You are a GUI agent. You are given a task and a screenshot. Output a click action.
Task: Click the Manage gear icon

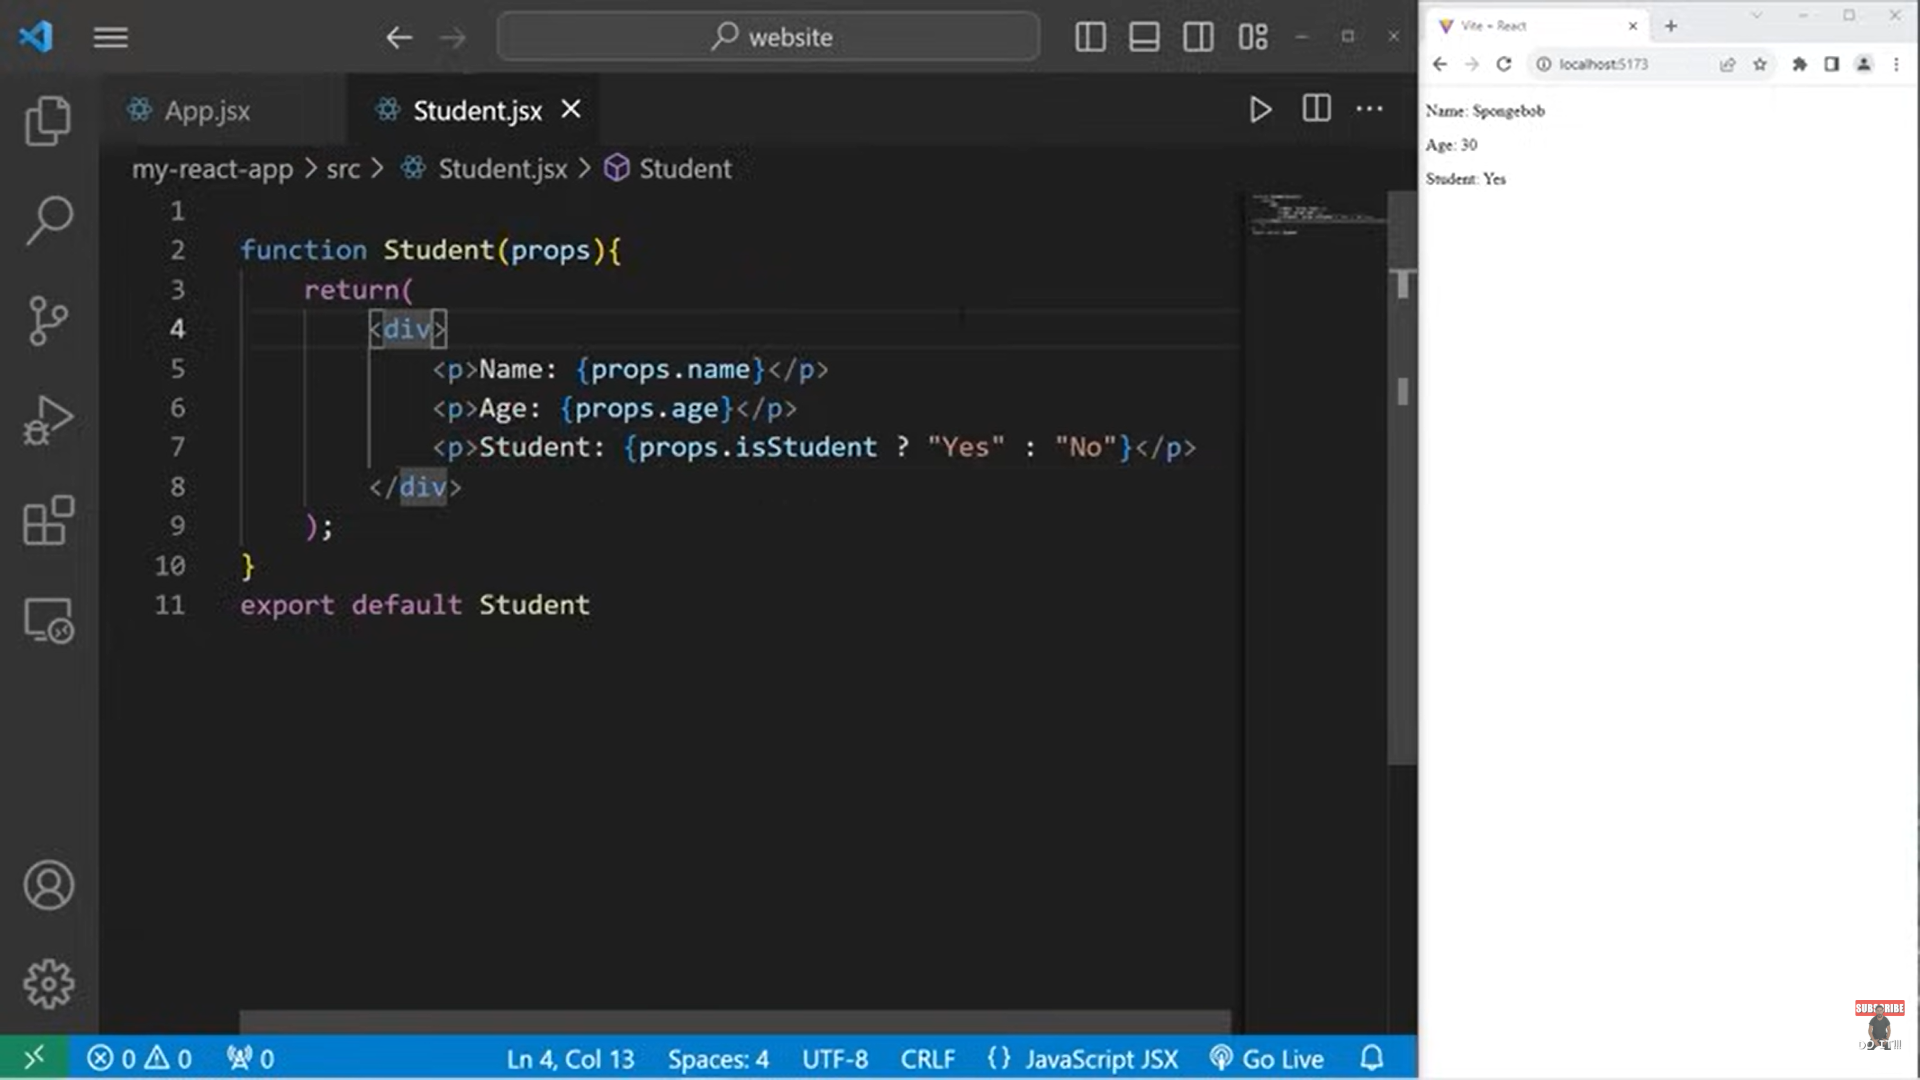coord(48,985)
